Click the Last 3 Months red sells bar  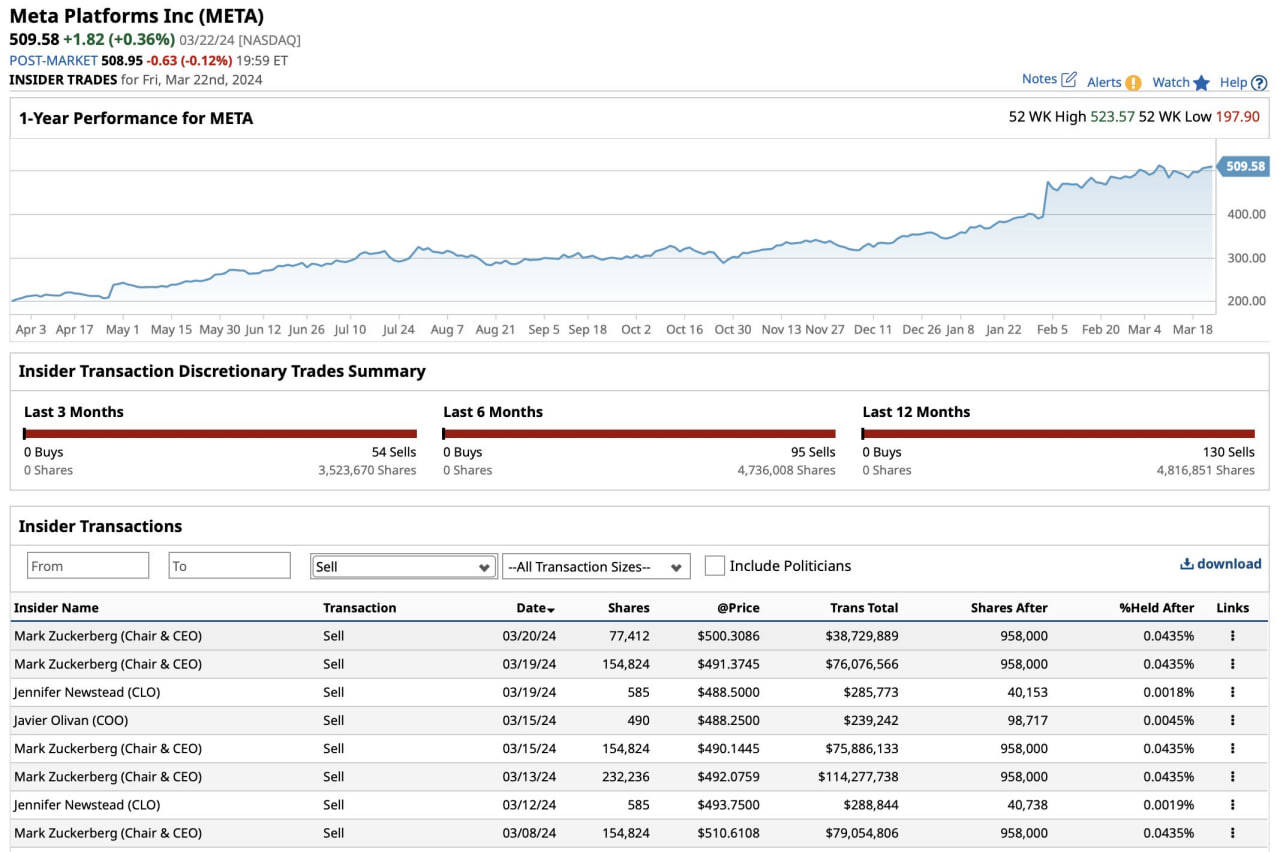coord(220,434)
